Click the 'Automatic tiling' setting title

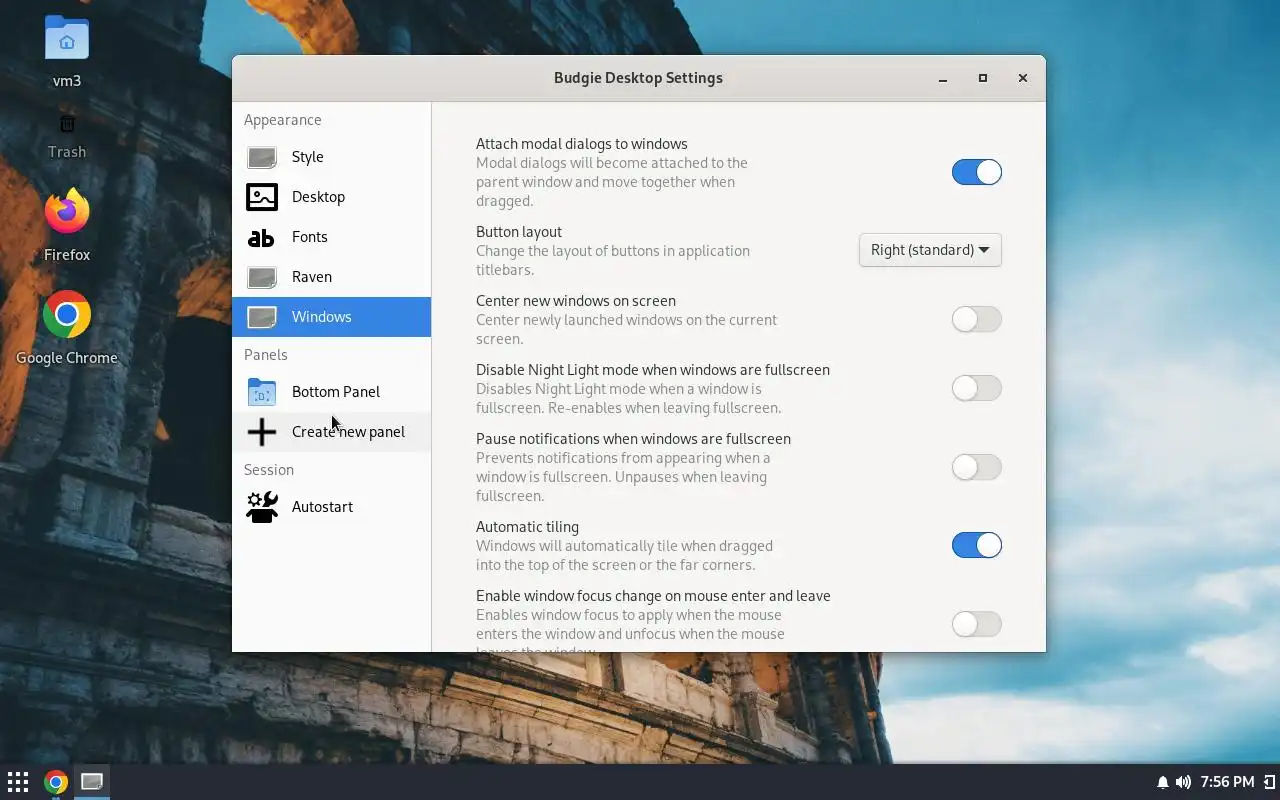527,527
